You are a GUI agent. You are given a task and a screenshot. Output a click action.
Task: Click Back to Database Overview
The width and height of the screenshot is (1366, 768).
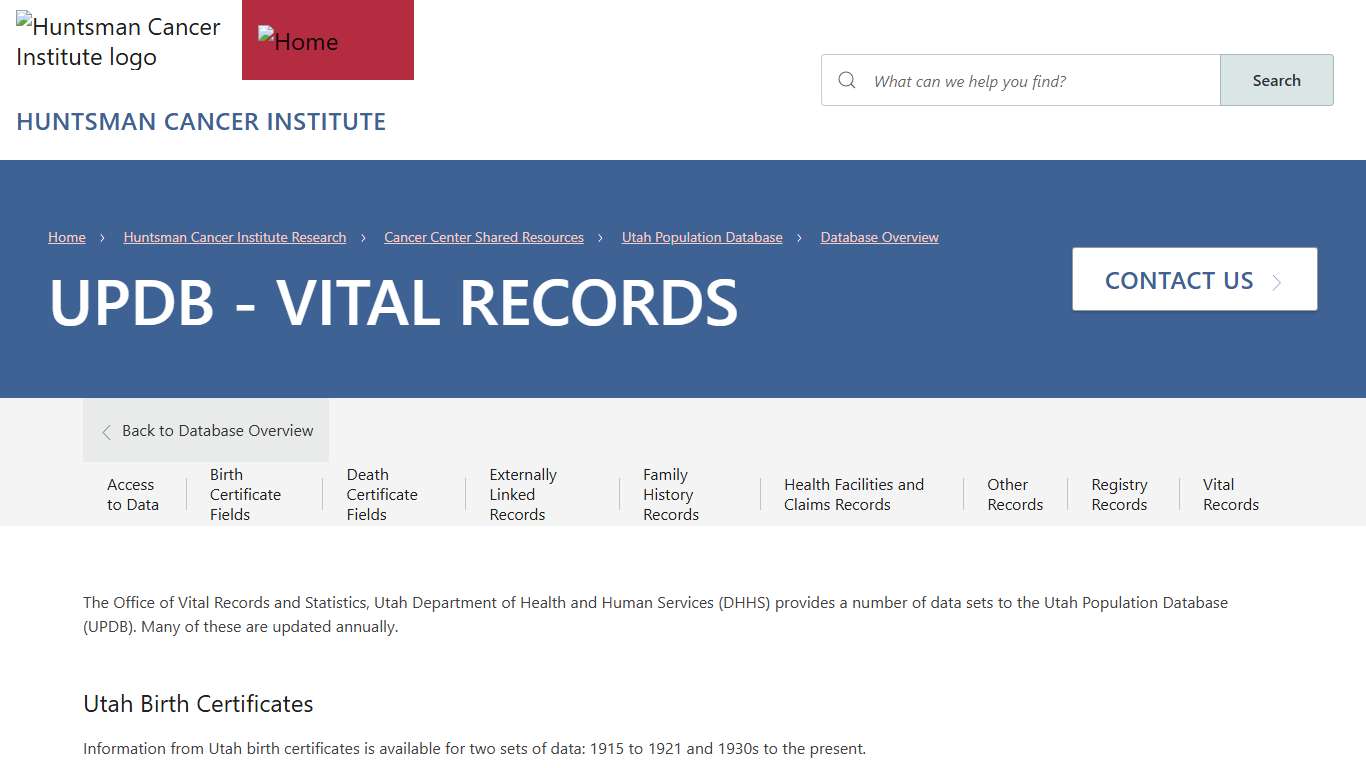click(x=217, y=431)
